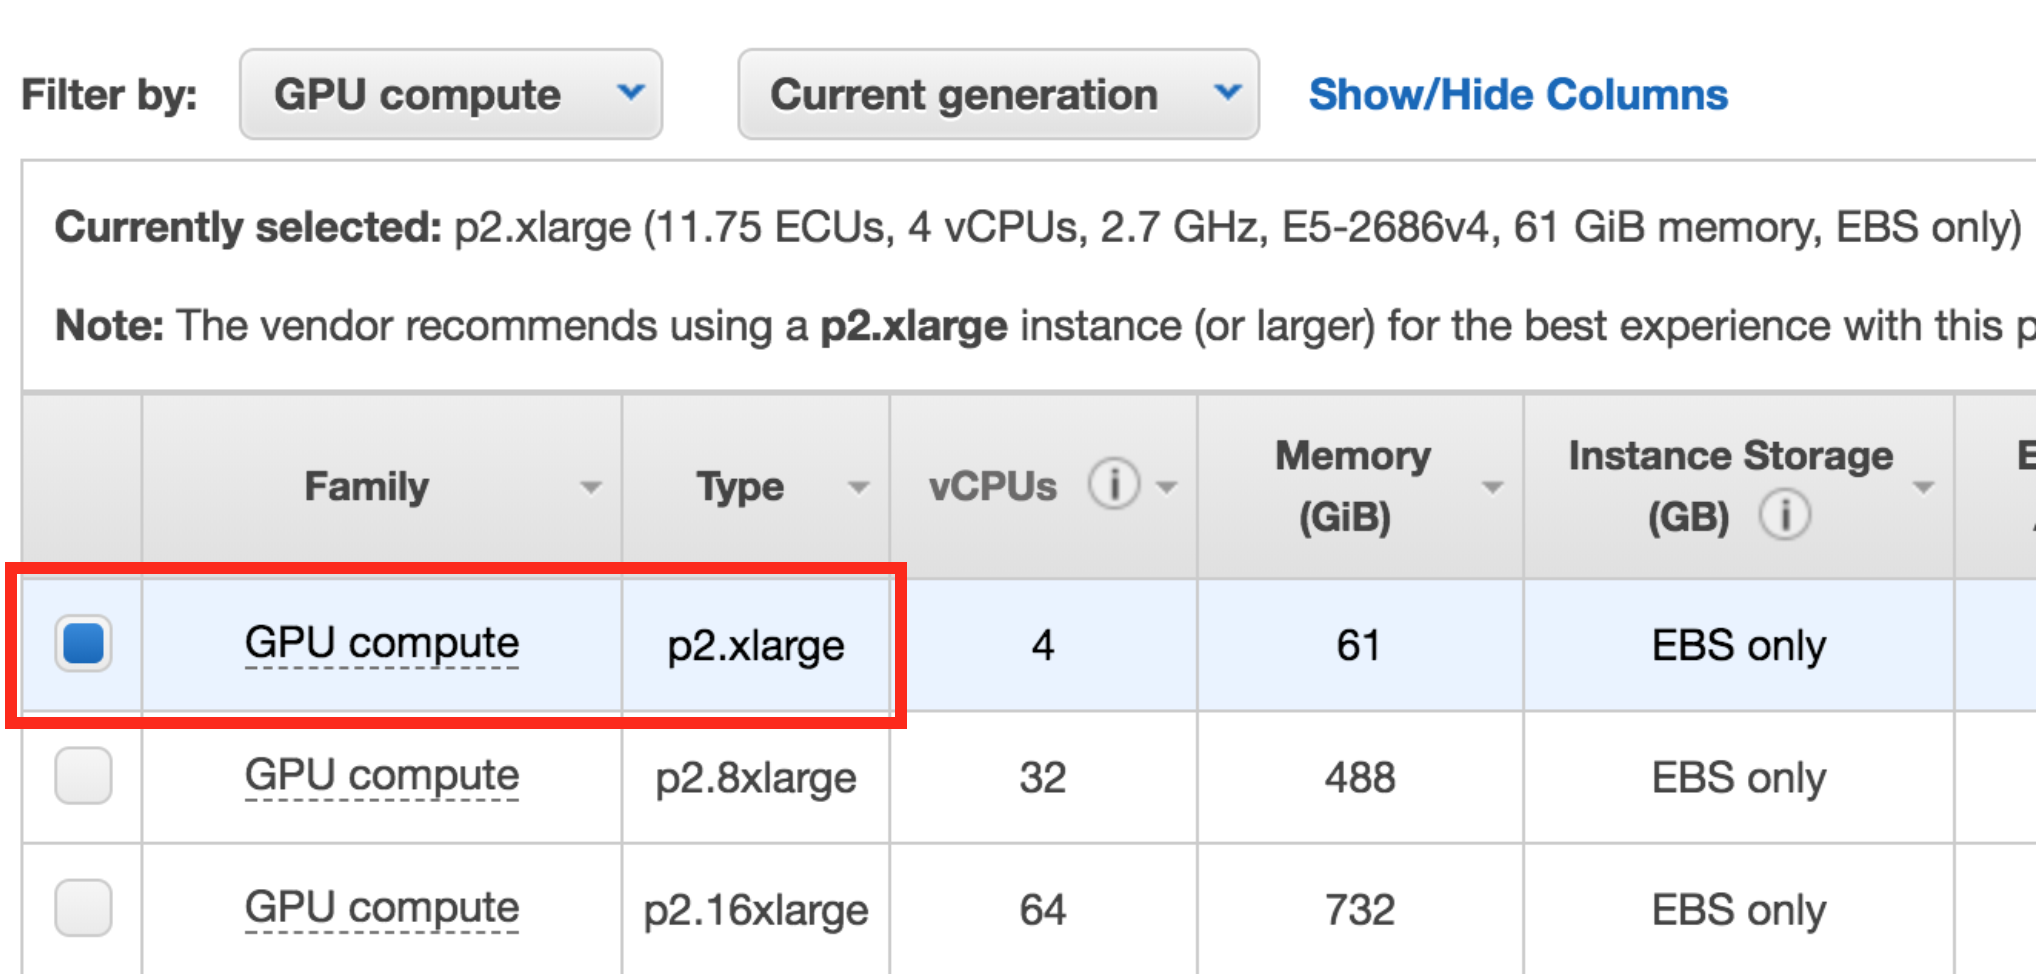Click the Memory (GiB) column header

coord(1352,486)
